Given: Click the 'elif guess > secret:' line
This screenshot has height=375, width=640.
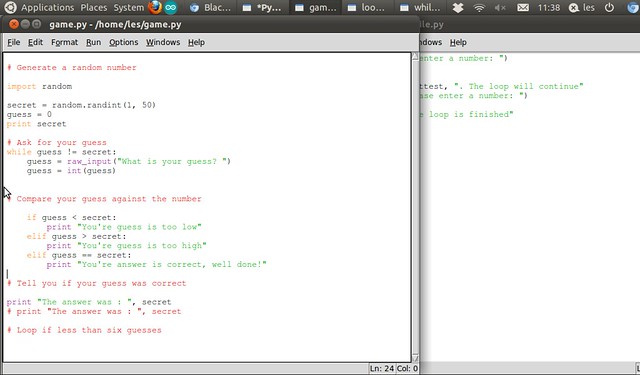Looking at the screenshot, I should click(x=77, y=237).
